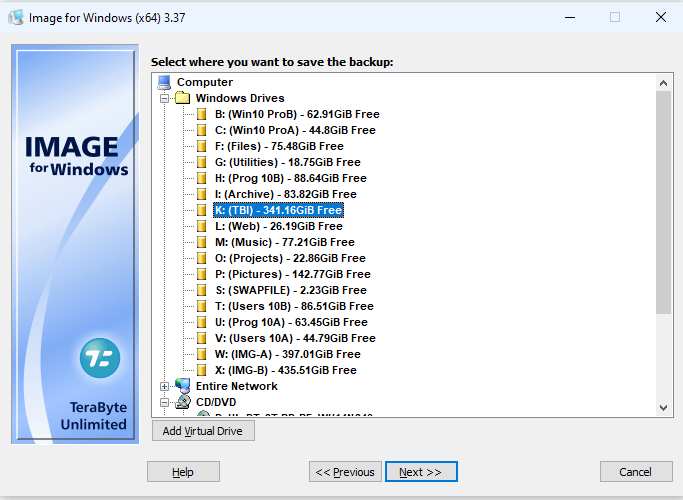Click the drive icon for B: (Win10 ProB)

click(201, 114)
